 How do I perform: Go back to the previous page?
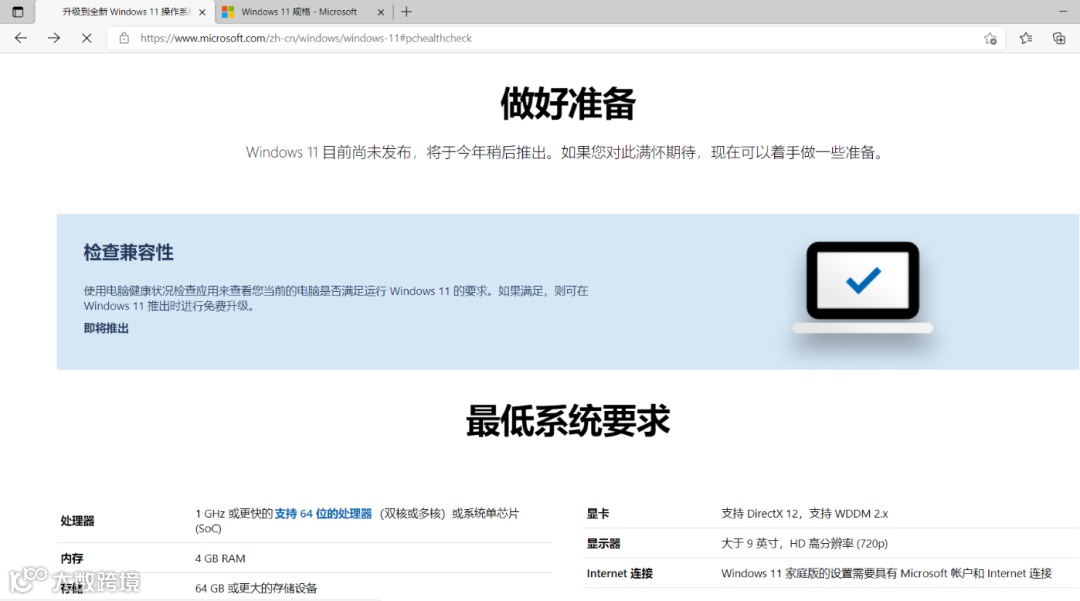[21, 38]
